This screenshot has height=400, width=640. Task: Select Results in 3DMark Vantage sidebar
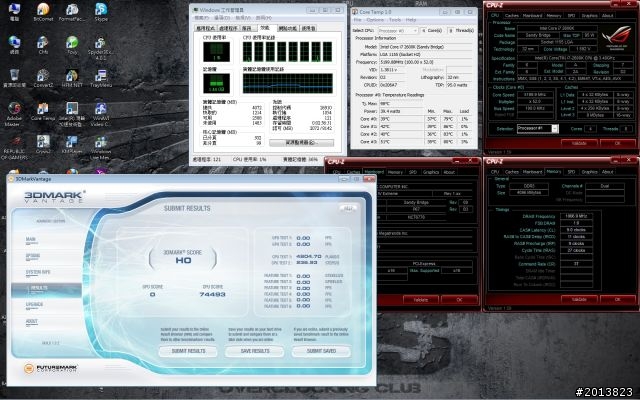pos(47,289)
